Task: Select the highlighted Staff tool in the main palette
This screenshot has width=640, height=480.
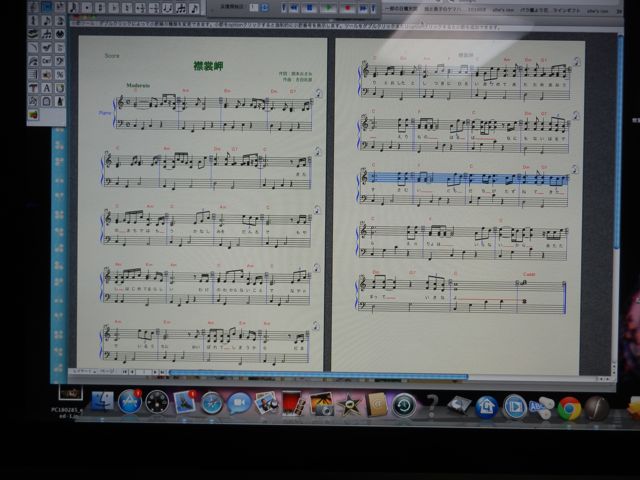Action: [x=47, y=7]
